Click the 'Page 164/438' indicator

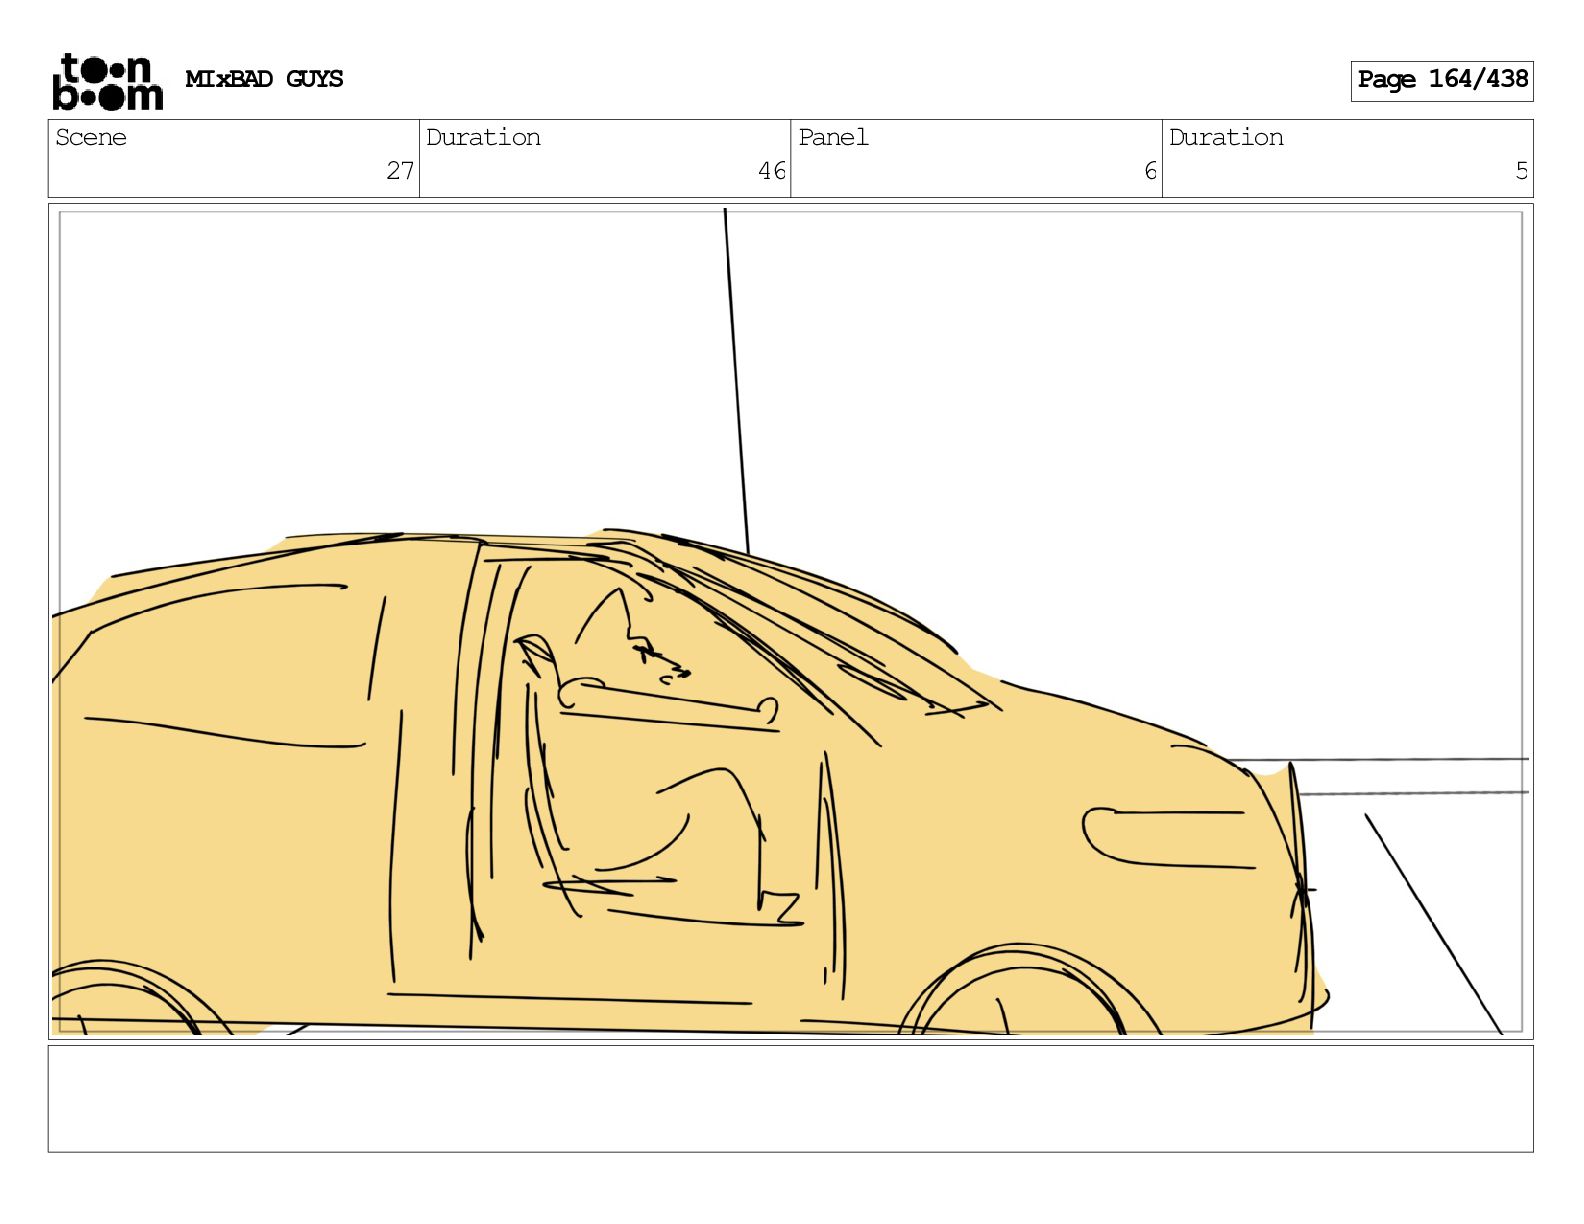point(1442,80)
